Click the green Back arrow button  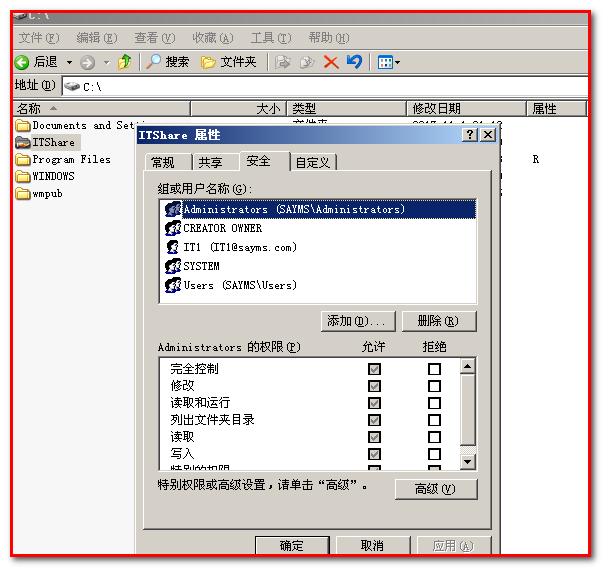point(21,62)
